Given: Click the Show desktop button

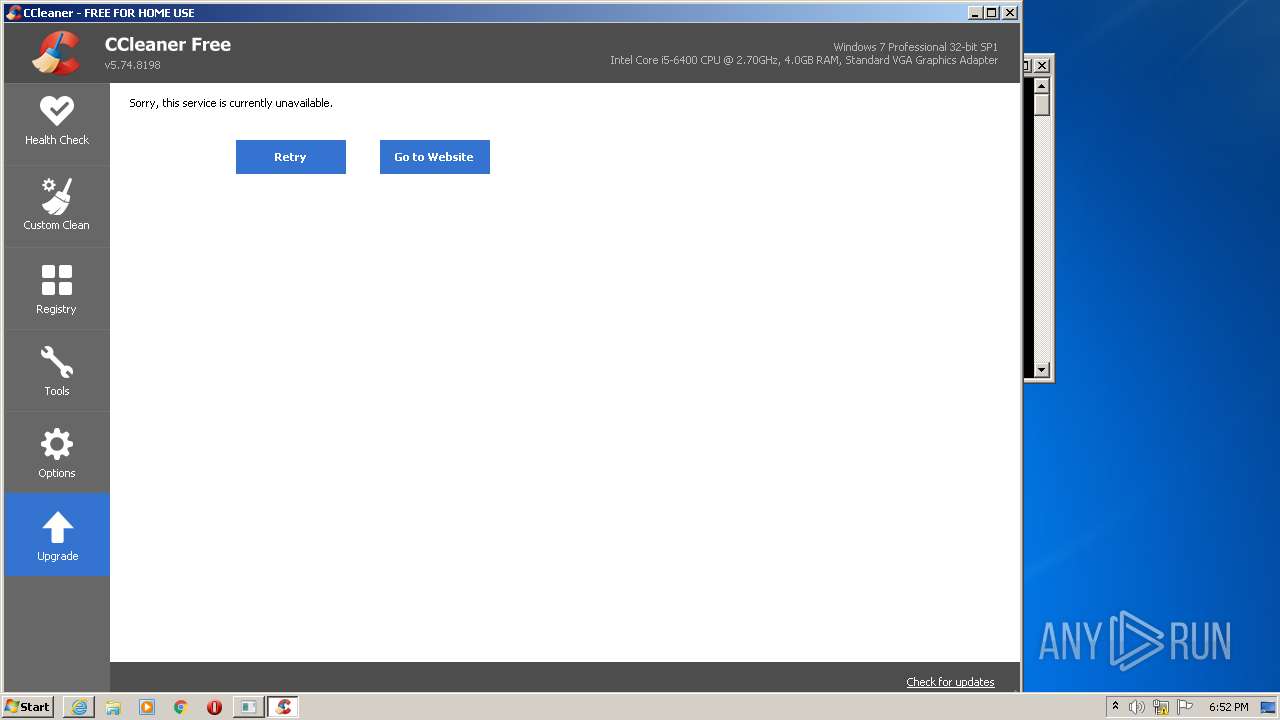Looking at the screenshot, I should [x=1268, y=707].
